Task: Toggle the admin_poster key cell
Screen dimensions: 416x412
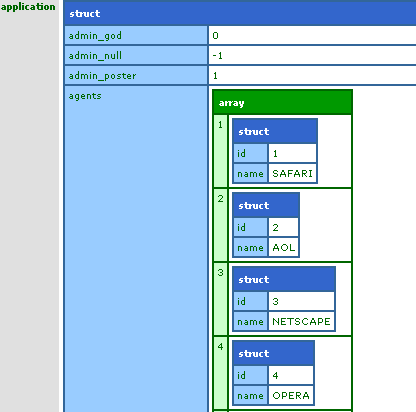Action: [x=136, y=75]
